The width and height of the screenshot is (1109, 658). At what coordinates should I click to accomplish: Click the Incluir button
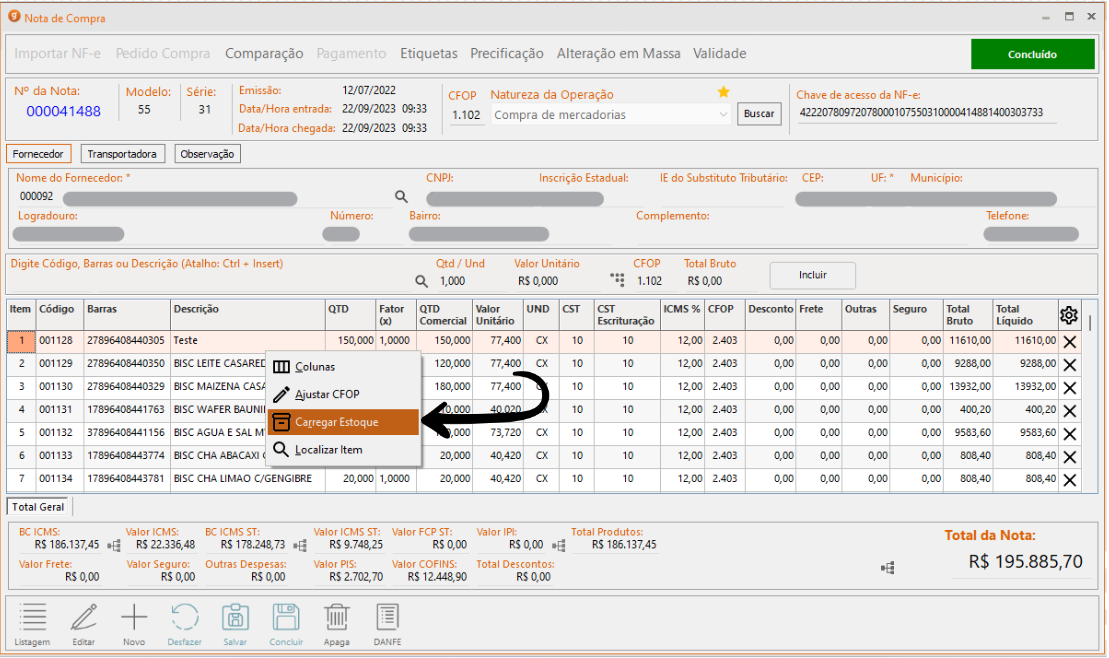pyautogui.click(x=813, y=275)
